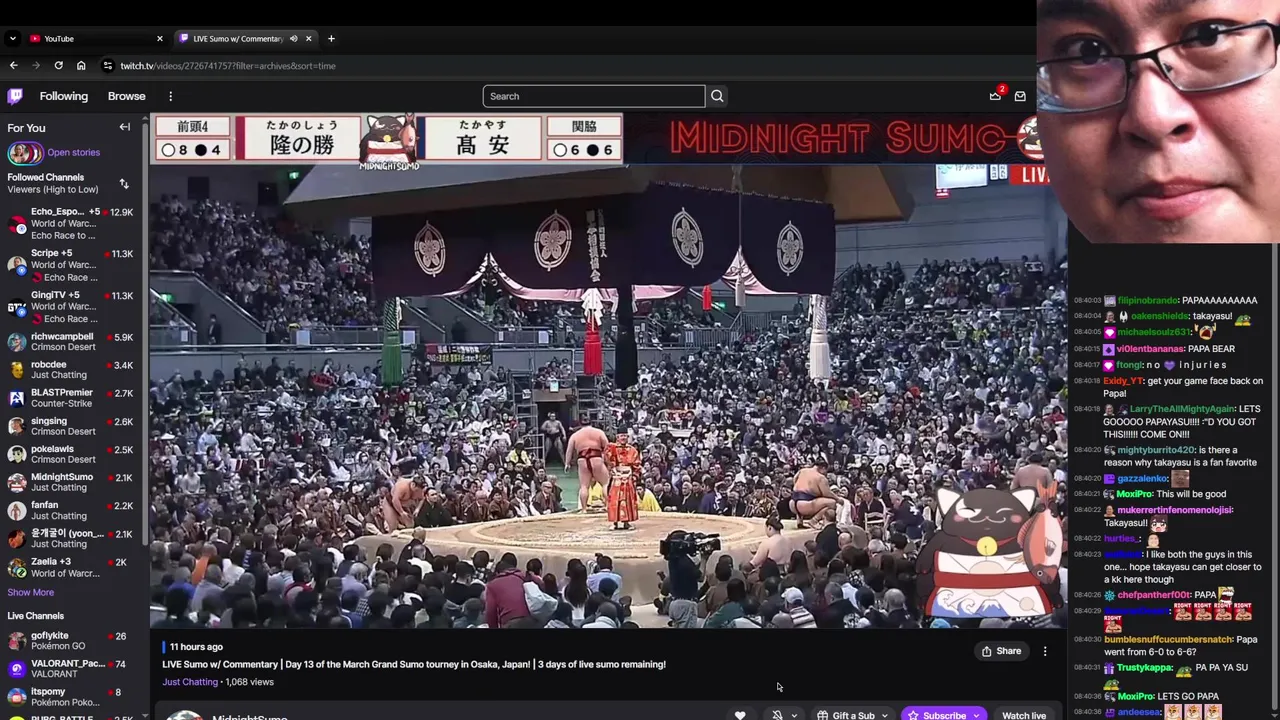1280x720 pixels.
Task: Open robcdee channel in sidebar
Action: [x=70, y=369]
